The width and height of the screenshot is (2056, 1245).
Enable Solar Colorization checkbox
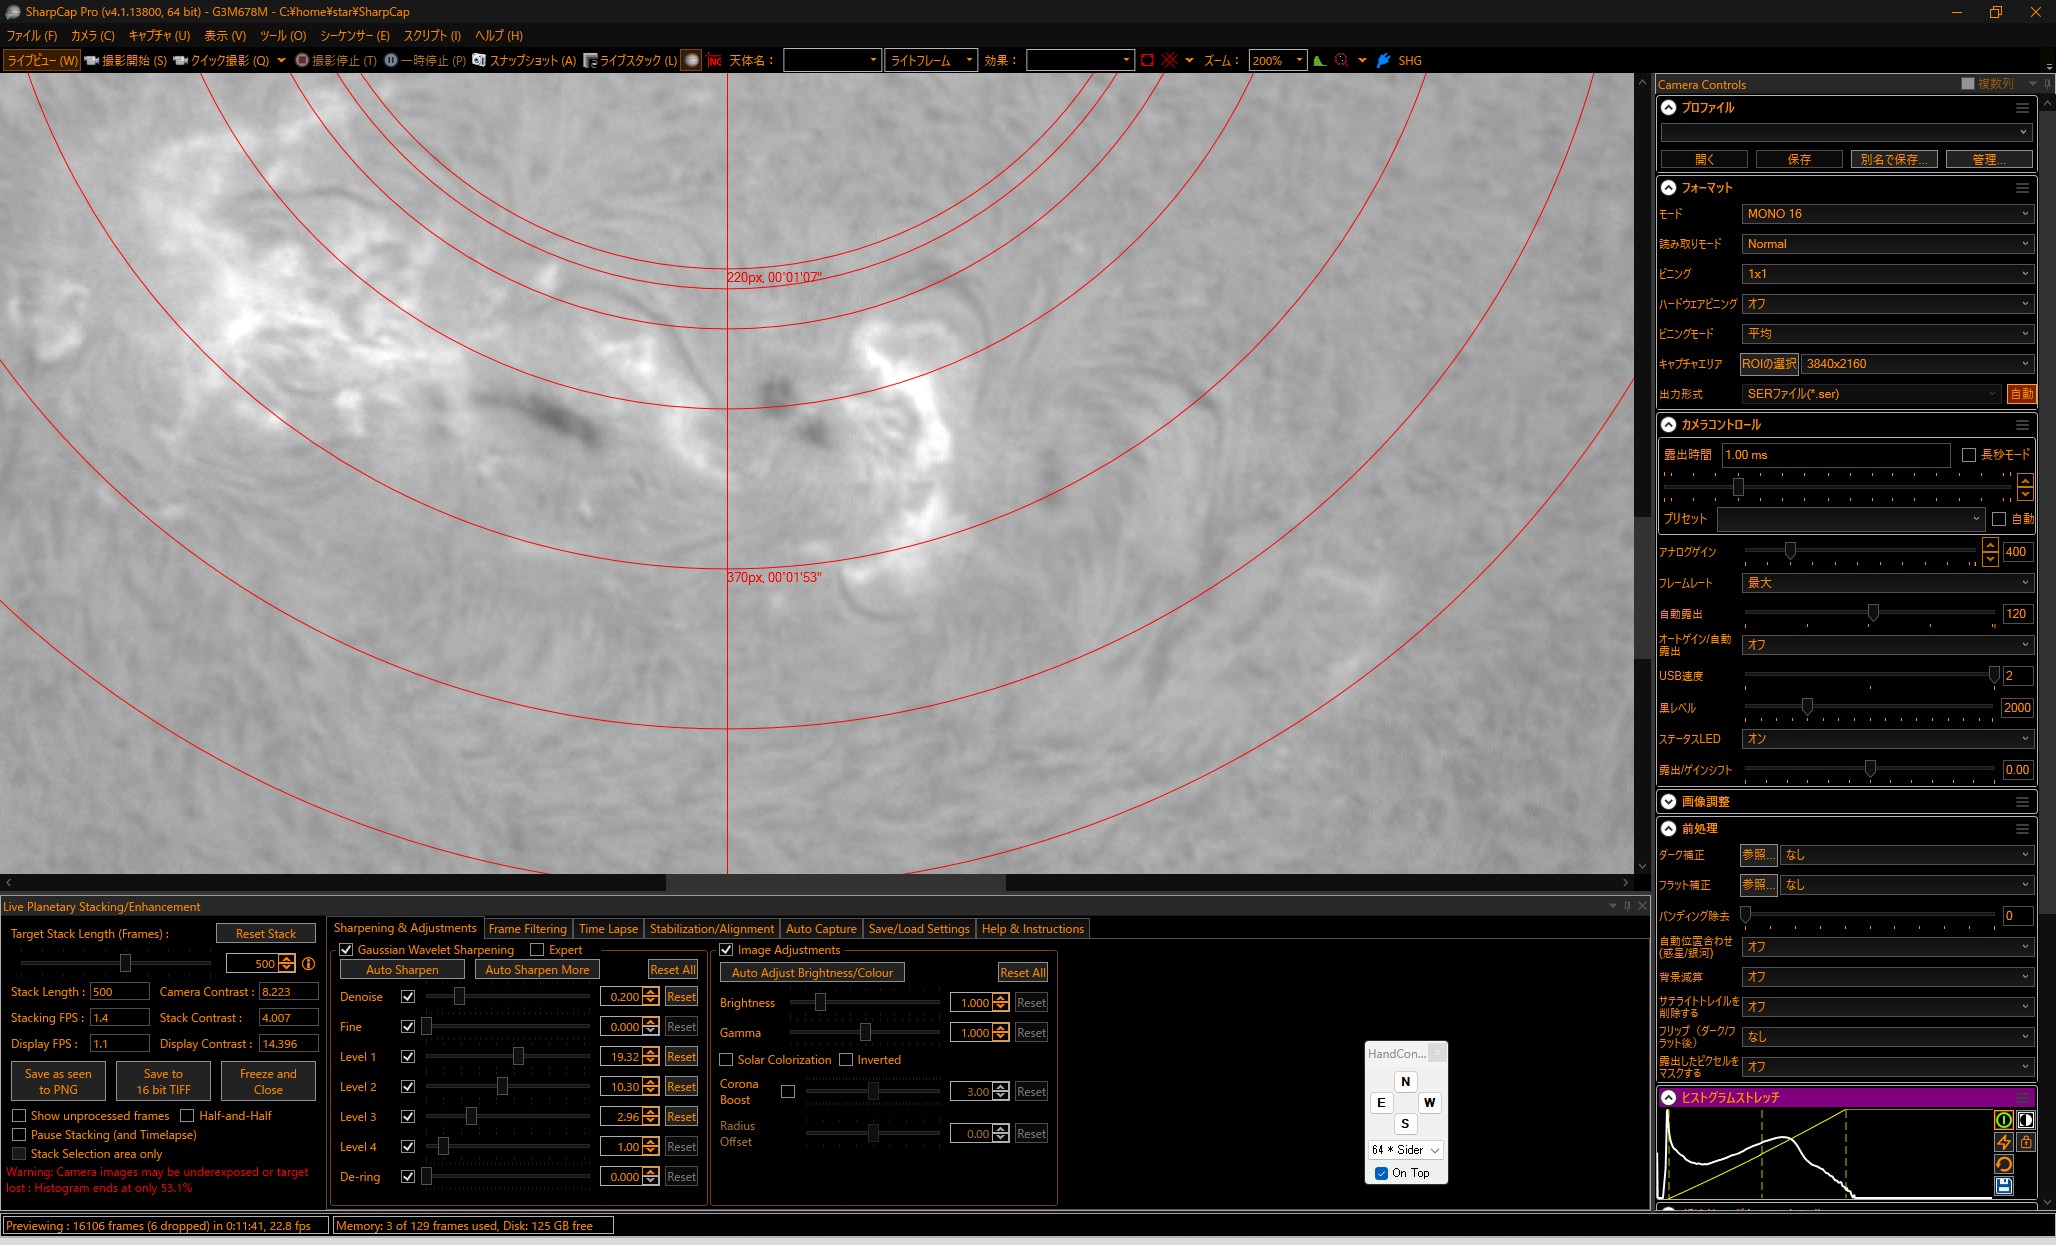pyautogui.click(x=727, y=1060)
